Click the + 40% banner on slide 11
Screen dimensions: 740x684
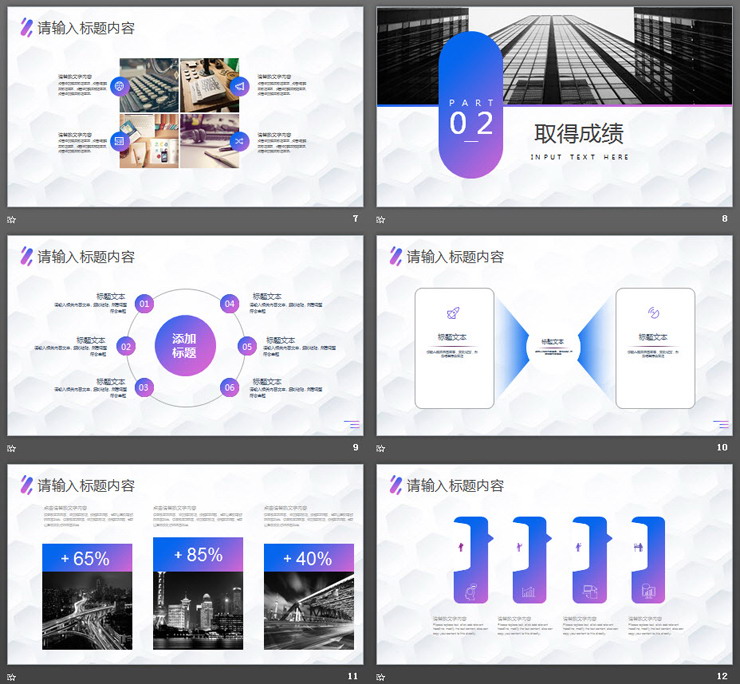[309, 558]
